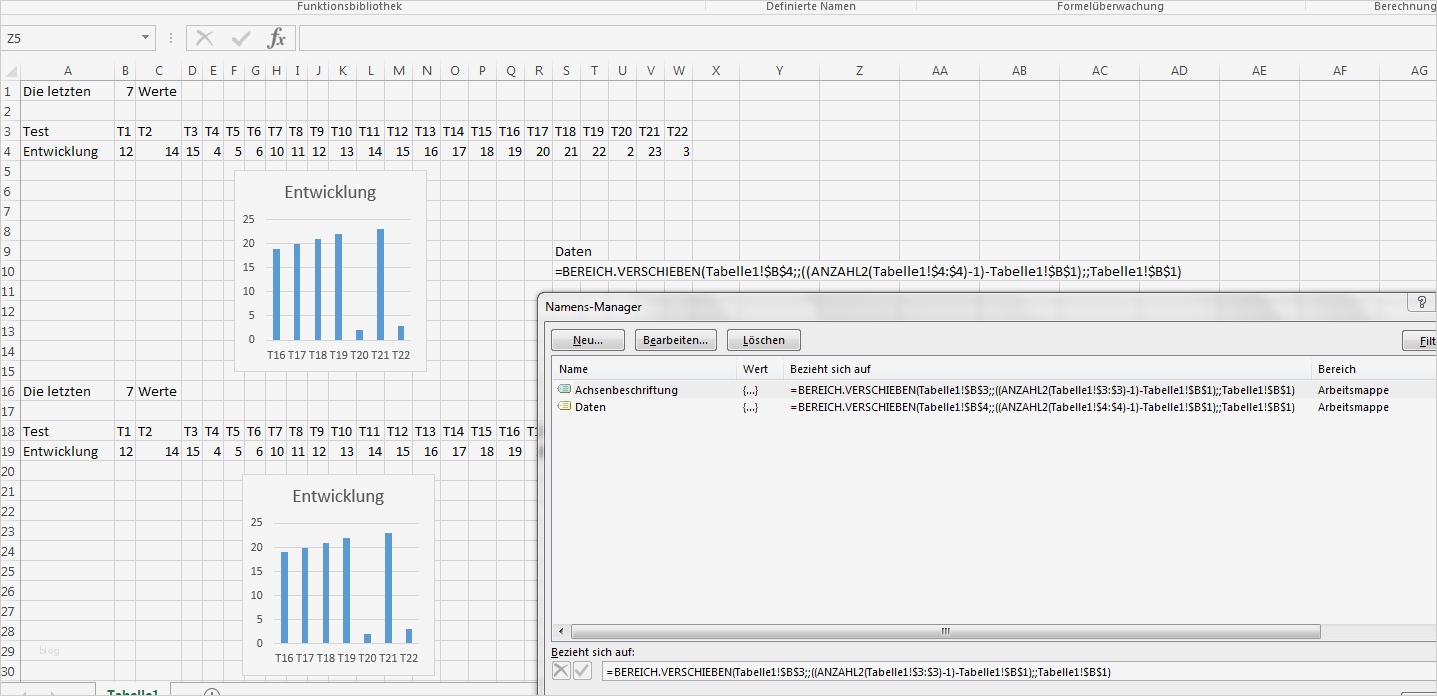The height and width of the screenshot is (696, 1437).
Task: Click the Bearbeiten... button
Action: coord(675,340)
